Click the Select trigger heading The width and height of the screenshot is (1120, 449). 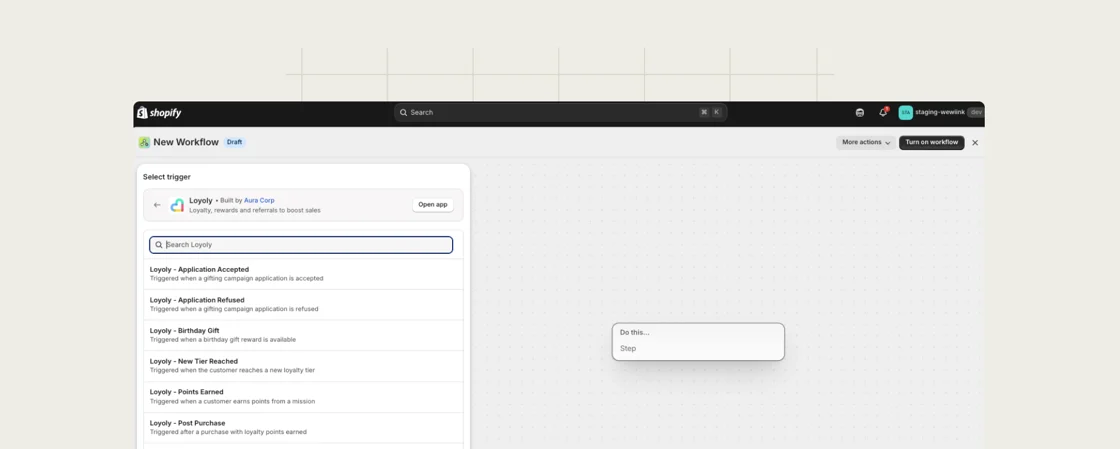click(166, 177)
